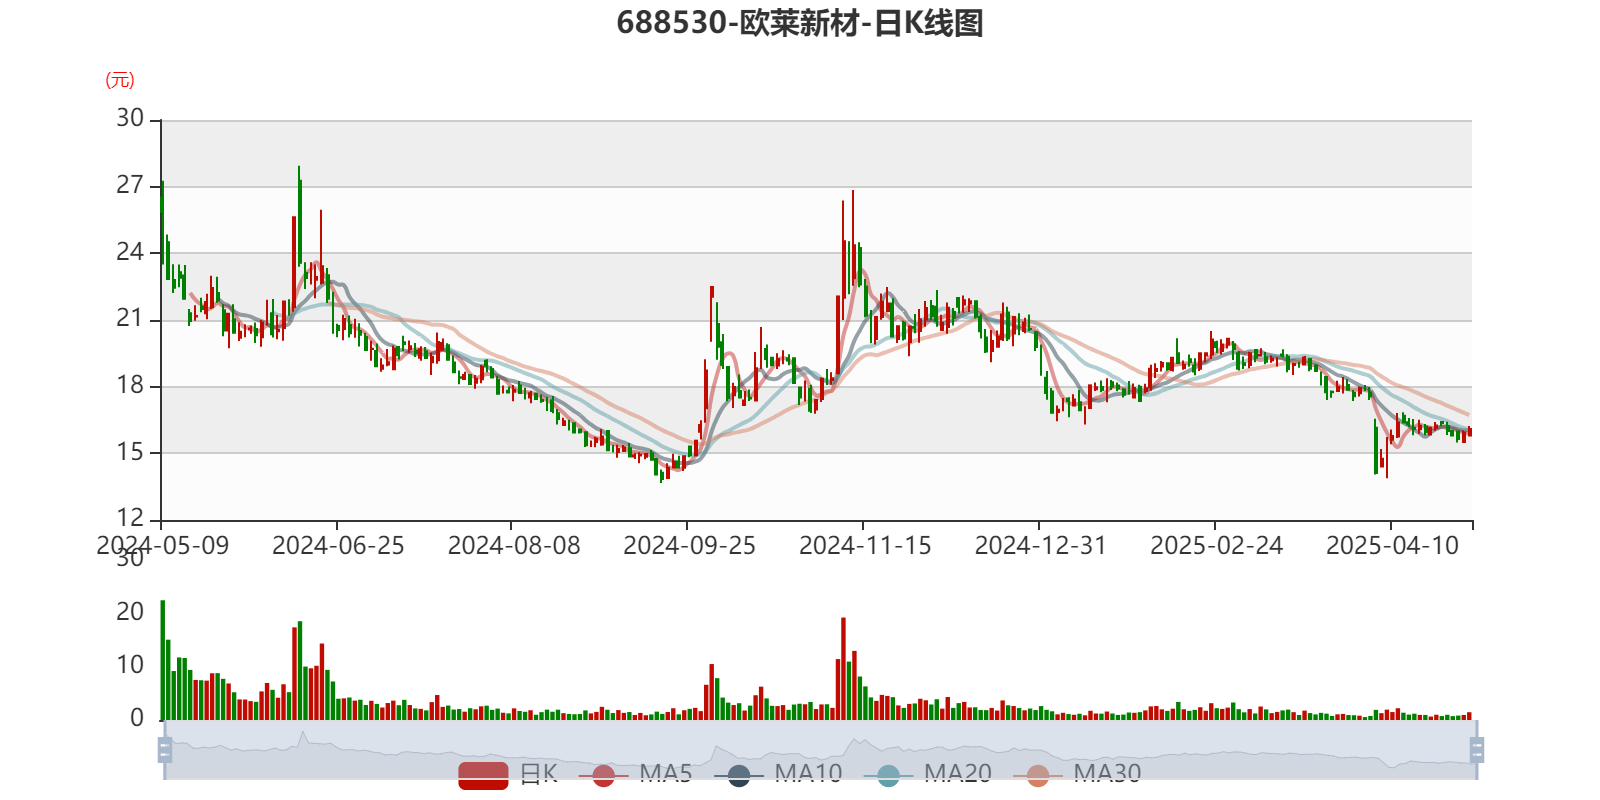
Task: Click the volume axis label 10
Action: pos(130,665)
